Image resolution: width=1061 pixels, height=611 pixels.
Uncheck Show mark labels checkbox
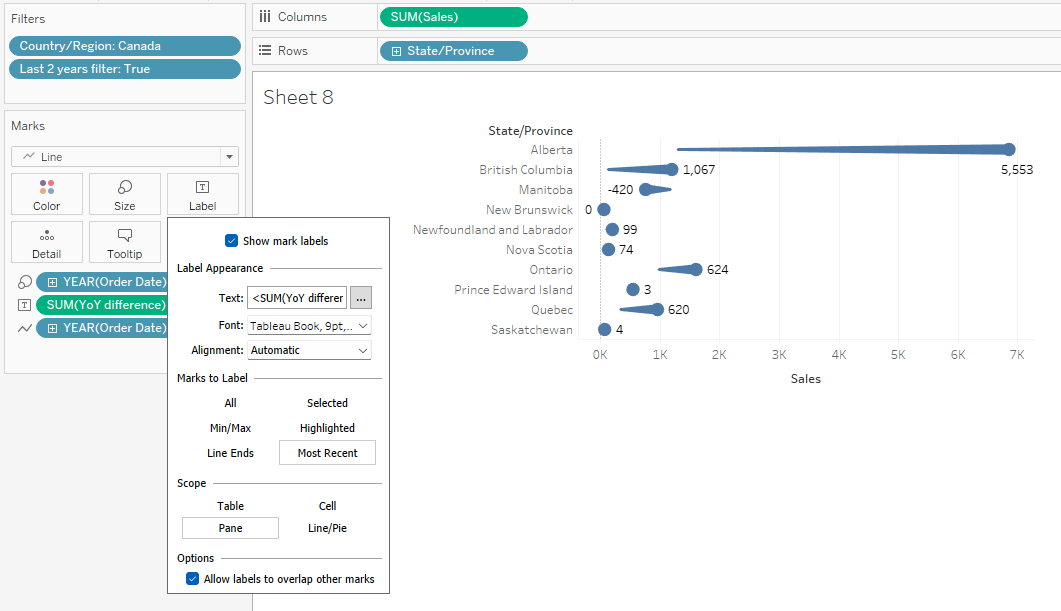point(232,241)
